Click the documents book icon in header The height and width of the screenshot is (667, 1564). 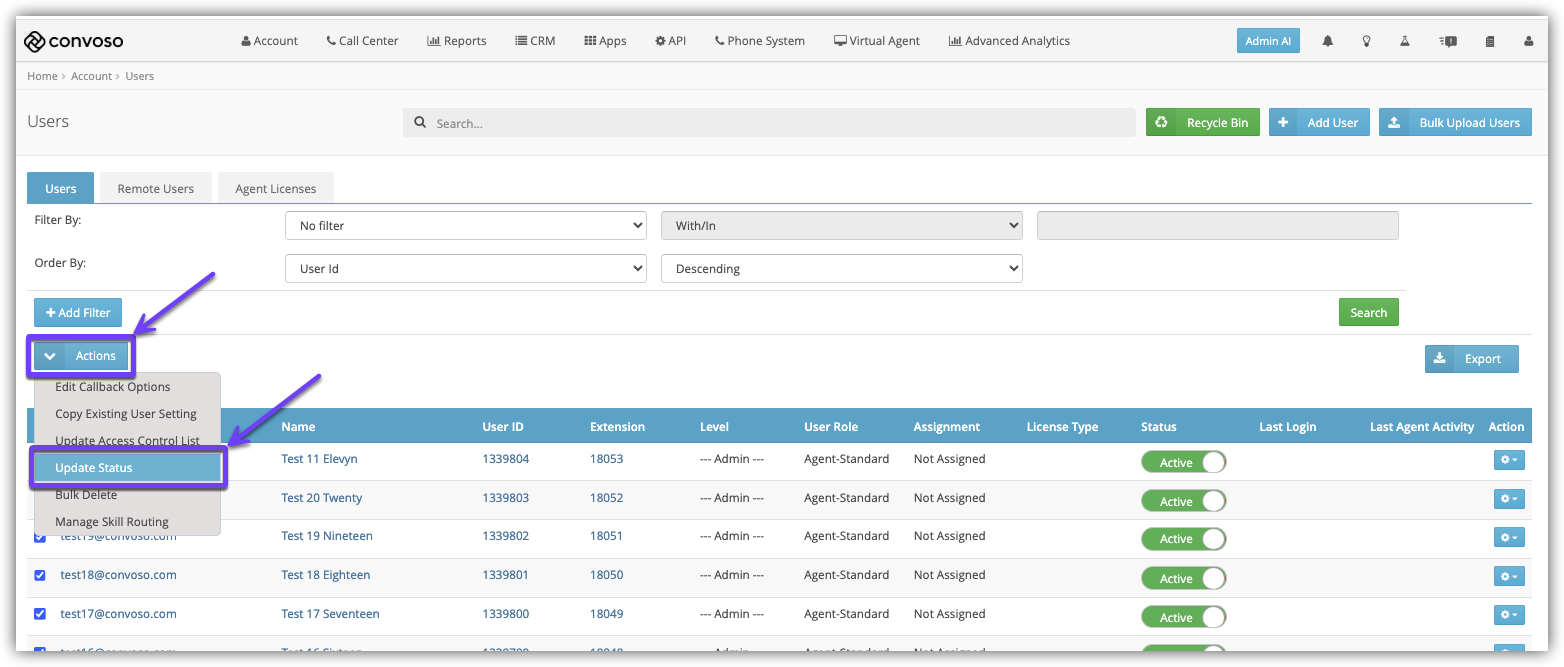click(1490, 41)
